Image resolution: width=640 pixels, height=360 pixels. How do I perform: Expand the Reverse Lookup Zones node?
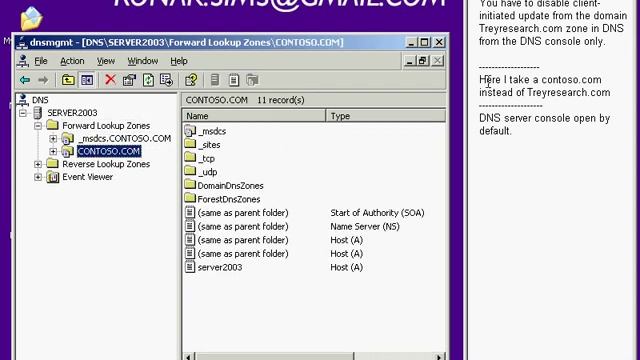click(x=38, y=164)
